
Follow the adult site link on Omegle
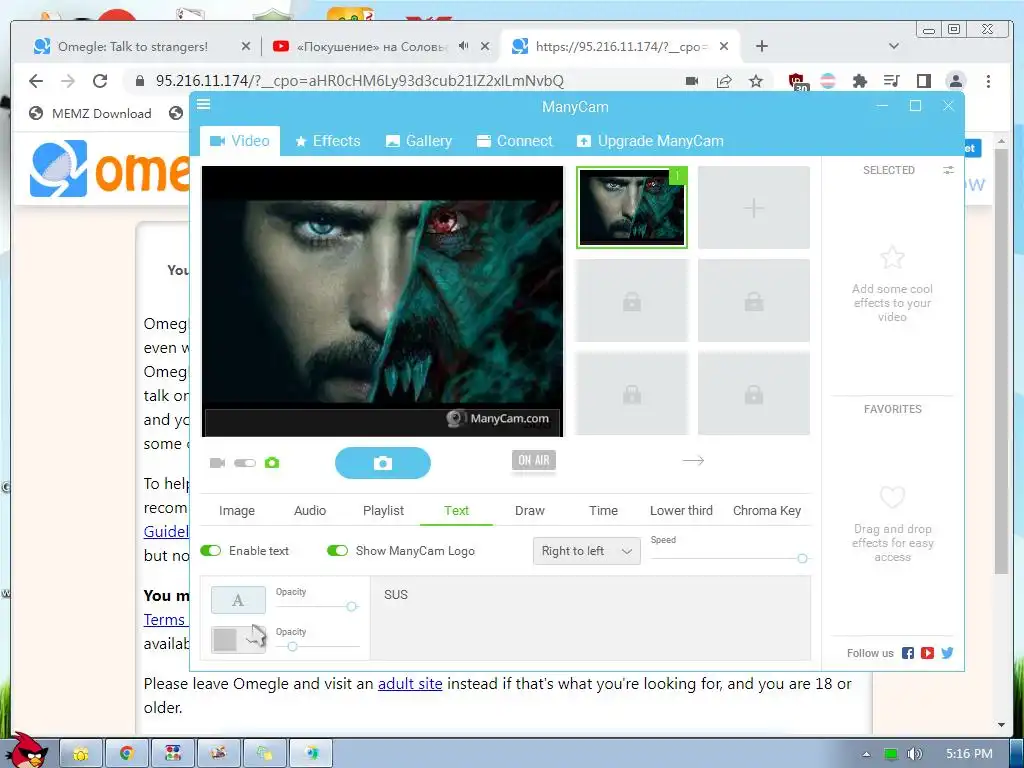(410, 684)
